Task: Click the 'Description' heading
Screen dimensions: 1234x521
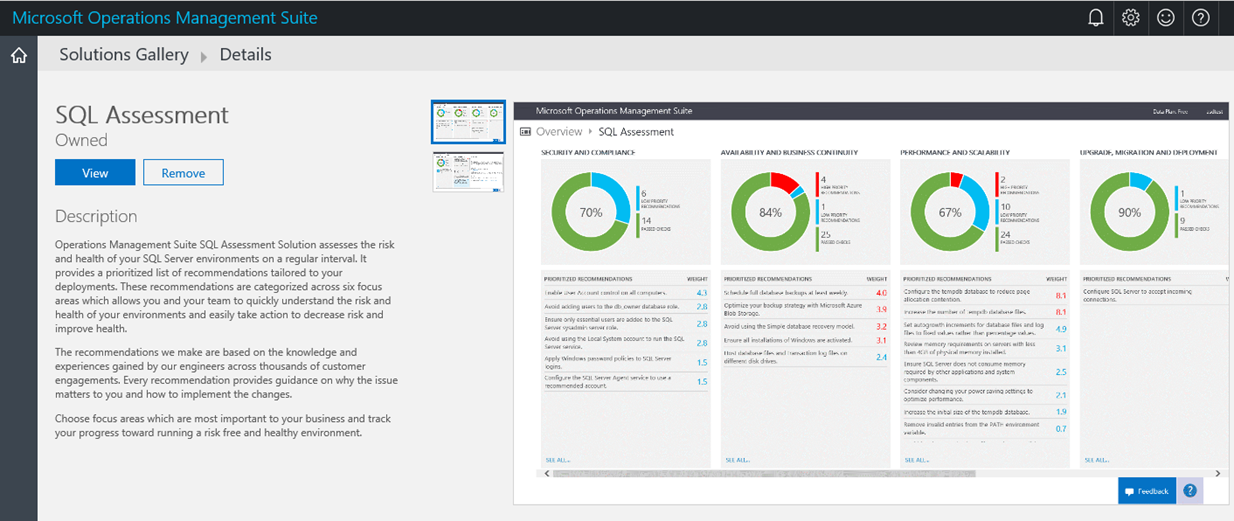Action: [x=96, y=216]
